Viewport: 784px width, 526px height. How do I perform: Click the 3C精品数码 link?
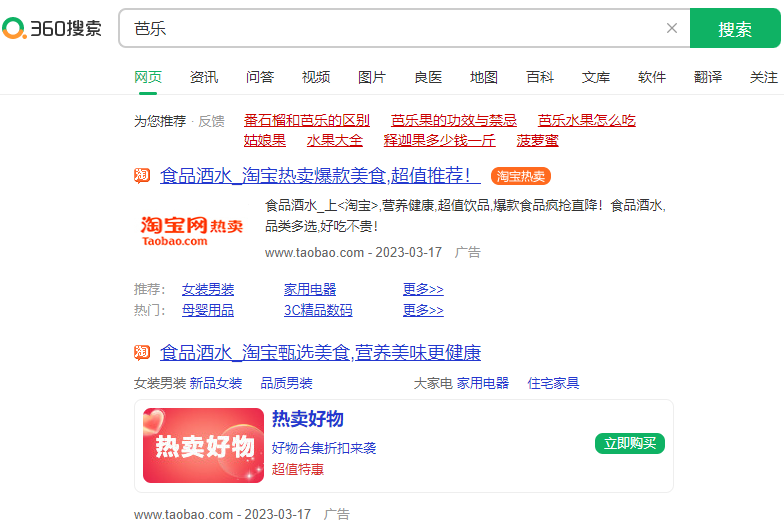click(318, 310)
